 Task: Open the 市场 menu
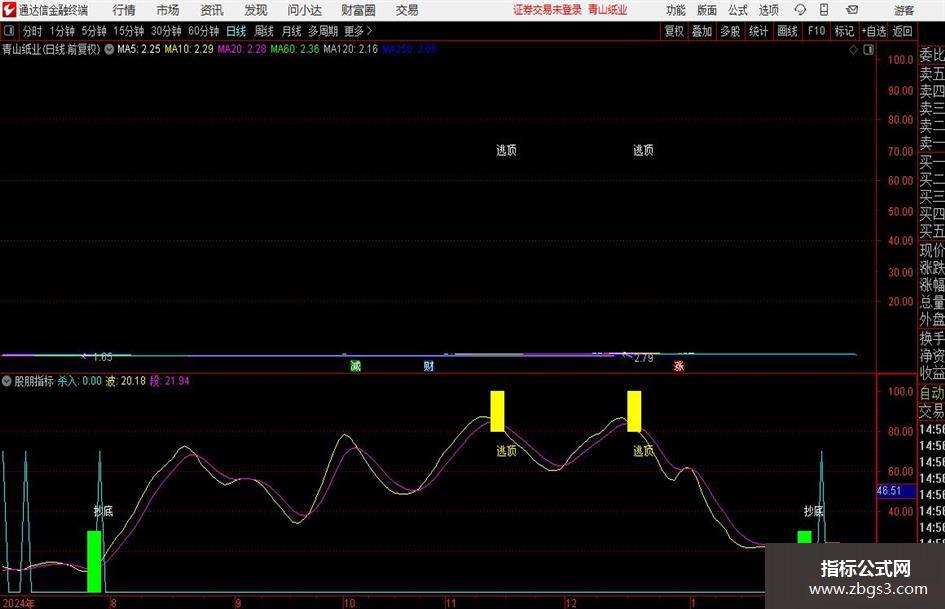(x=168, y=10)
